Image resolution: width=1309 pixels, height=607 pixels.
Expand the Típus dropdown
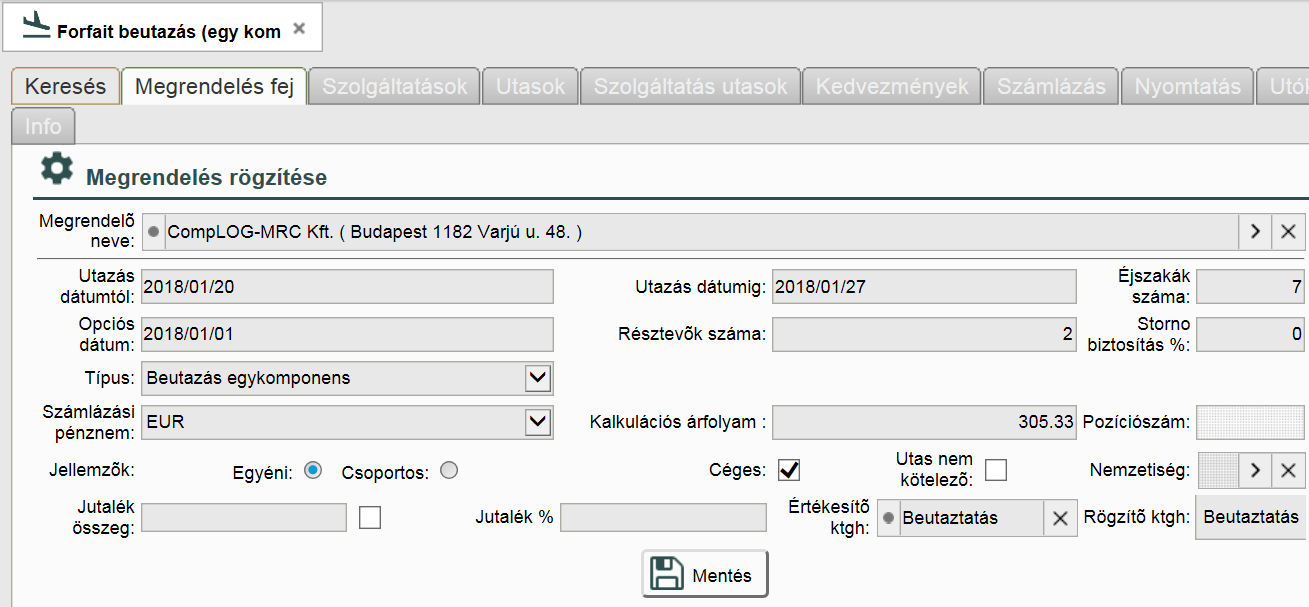tap(538, 378)
